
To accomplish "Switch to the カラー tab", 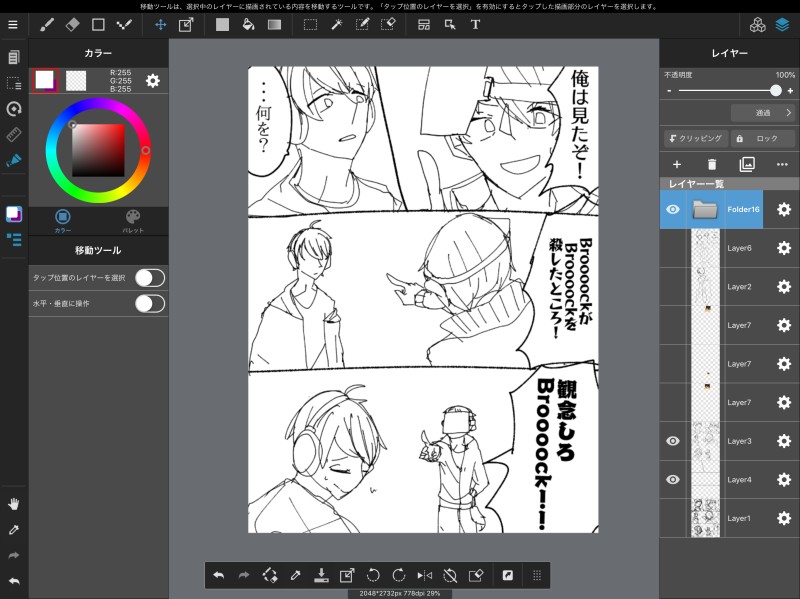I will (63, 221).
